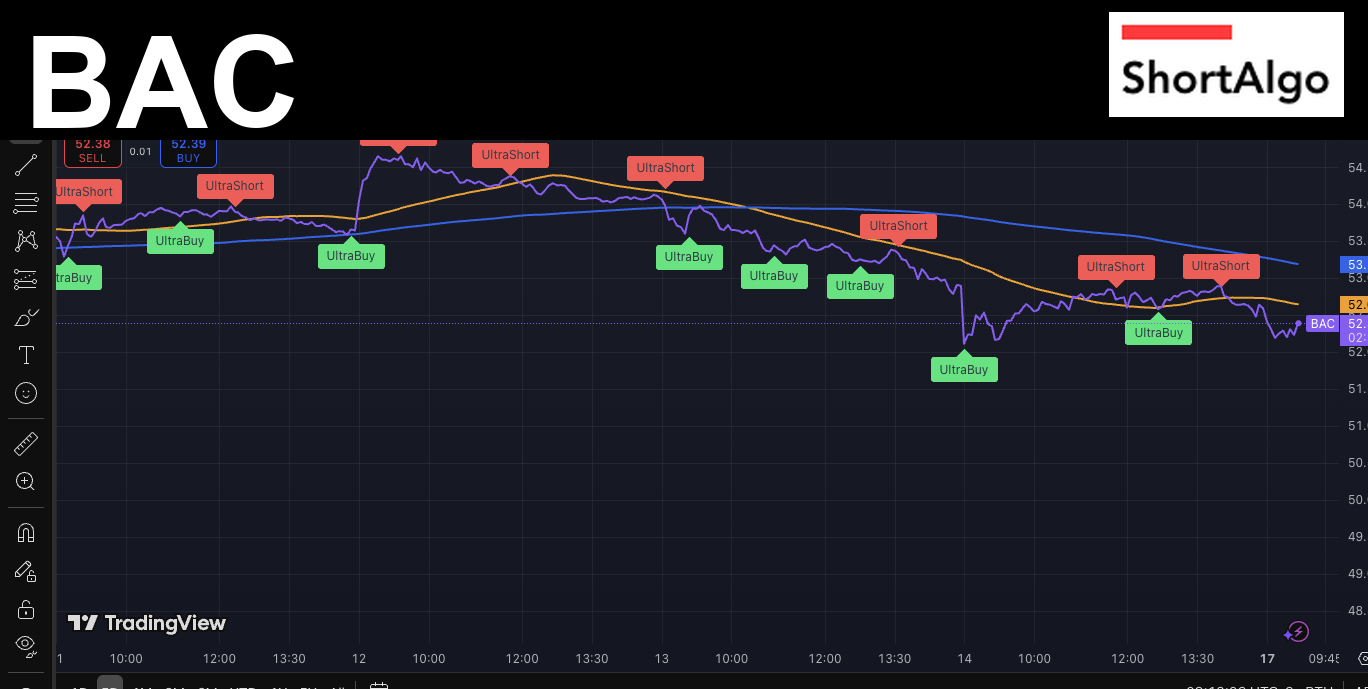Image resolution: width=1368 pixels, height=689 pixels.
Task: Click the orange moving average price tag
Action: click(x=1354, y=304)
